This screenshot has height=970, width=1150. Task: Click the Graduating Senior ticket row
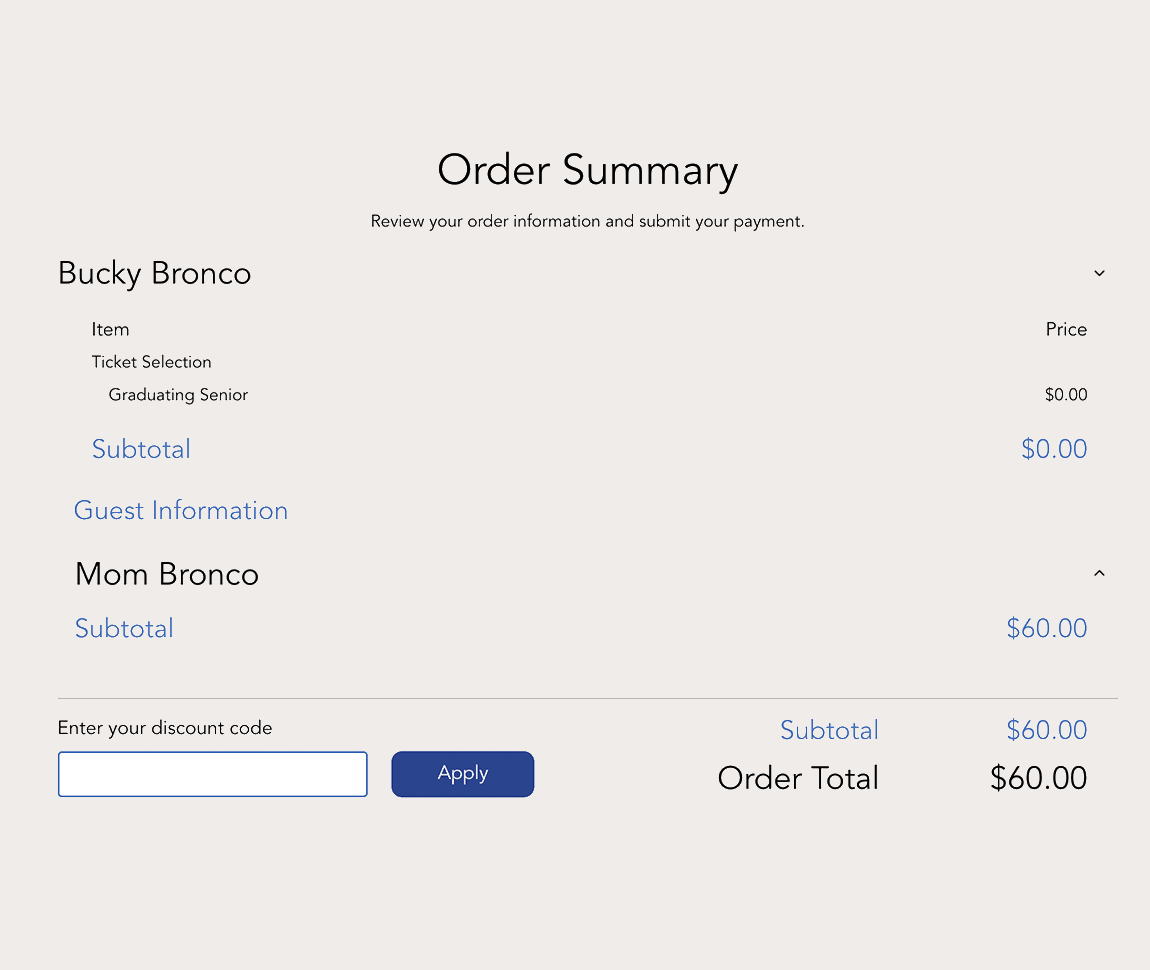(x=178, y=394)
